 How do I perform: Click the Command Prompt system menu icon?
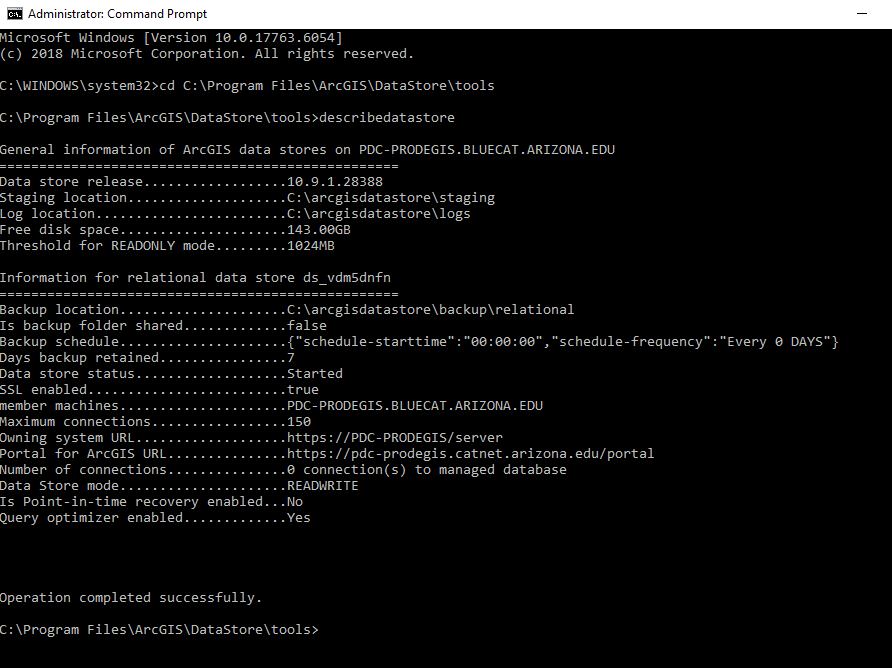coord(14,14)
